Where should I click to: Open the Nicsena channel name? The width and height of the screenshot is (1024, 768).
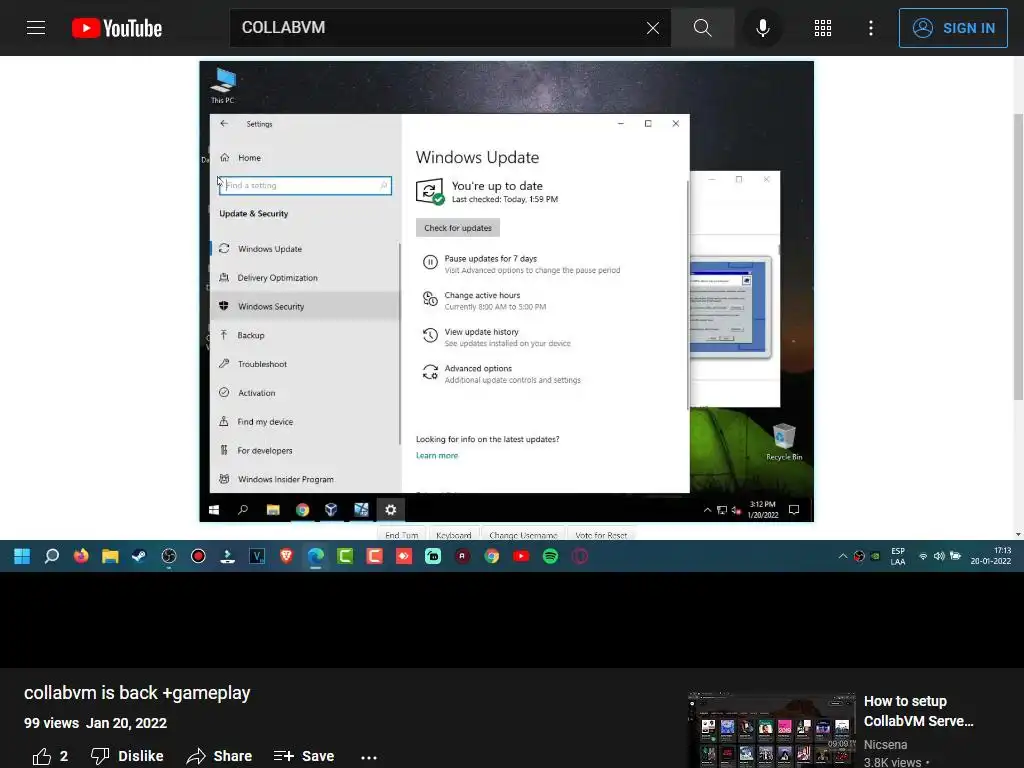tap(885, 744)
